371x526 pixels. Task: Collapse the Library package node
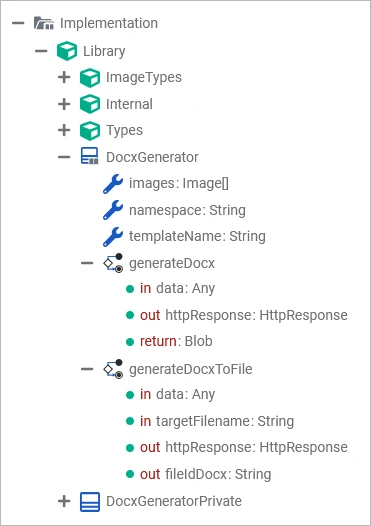[x=41, y=51]
